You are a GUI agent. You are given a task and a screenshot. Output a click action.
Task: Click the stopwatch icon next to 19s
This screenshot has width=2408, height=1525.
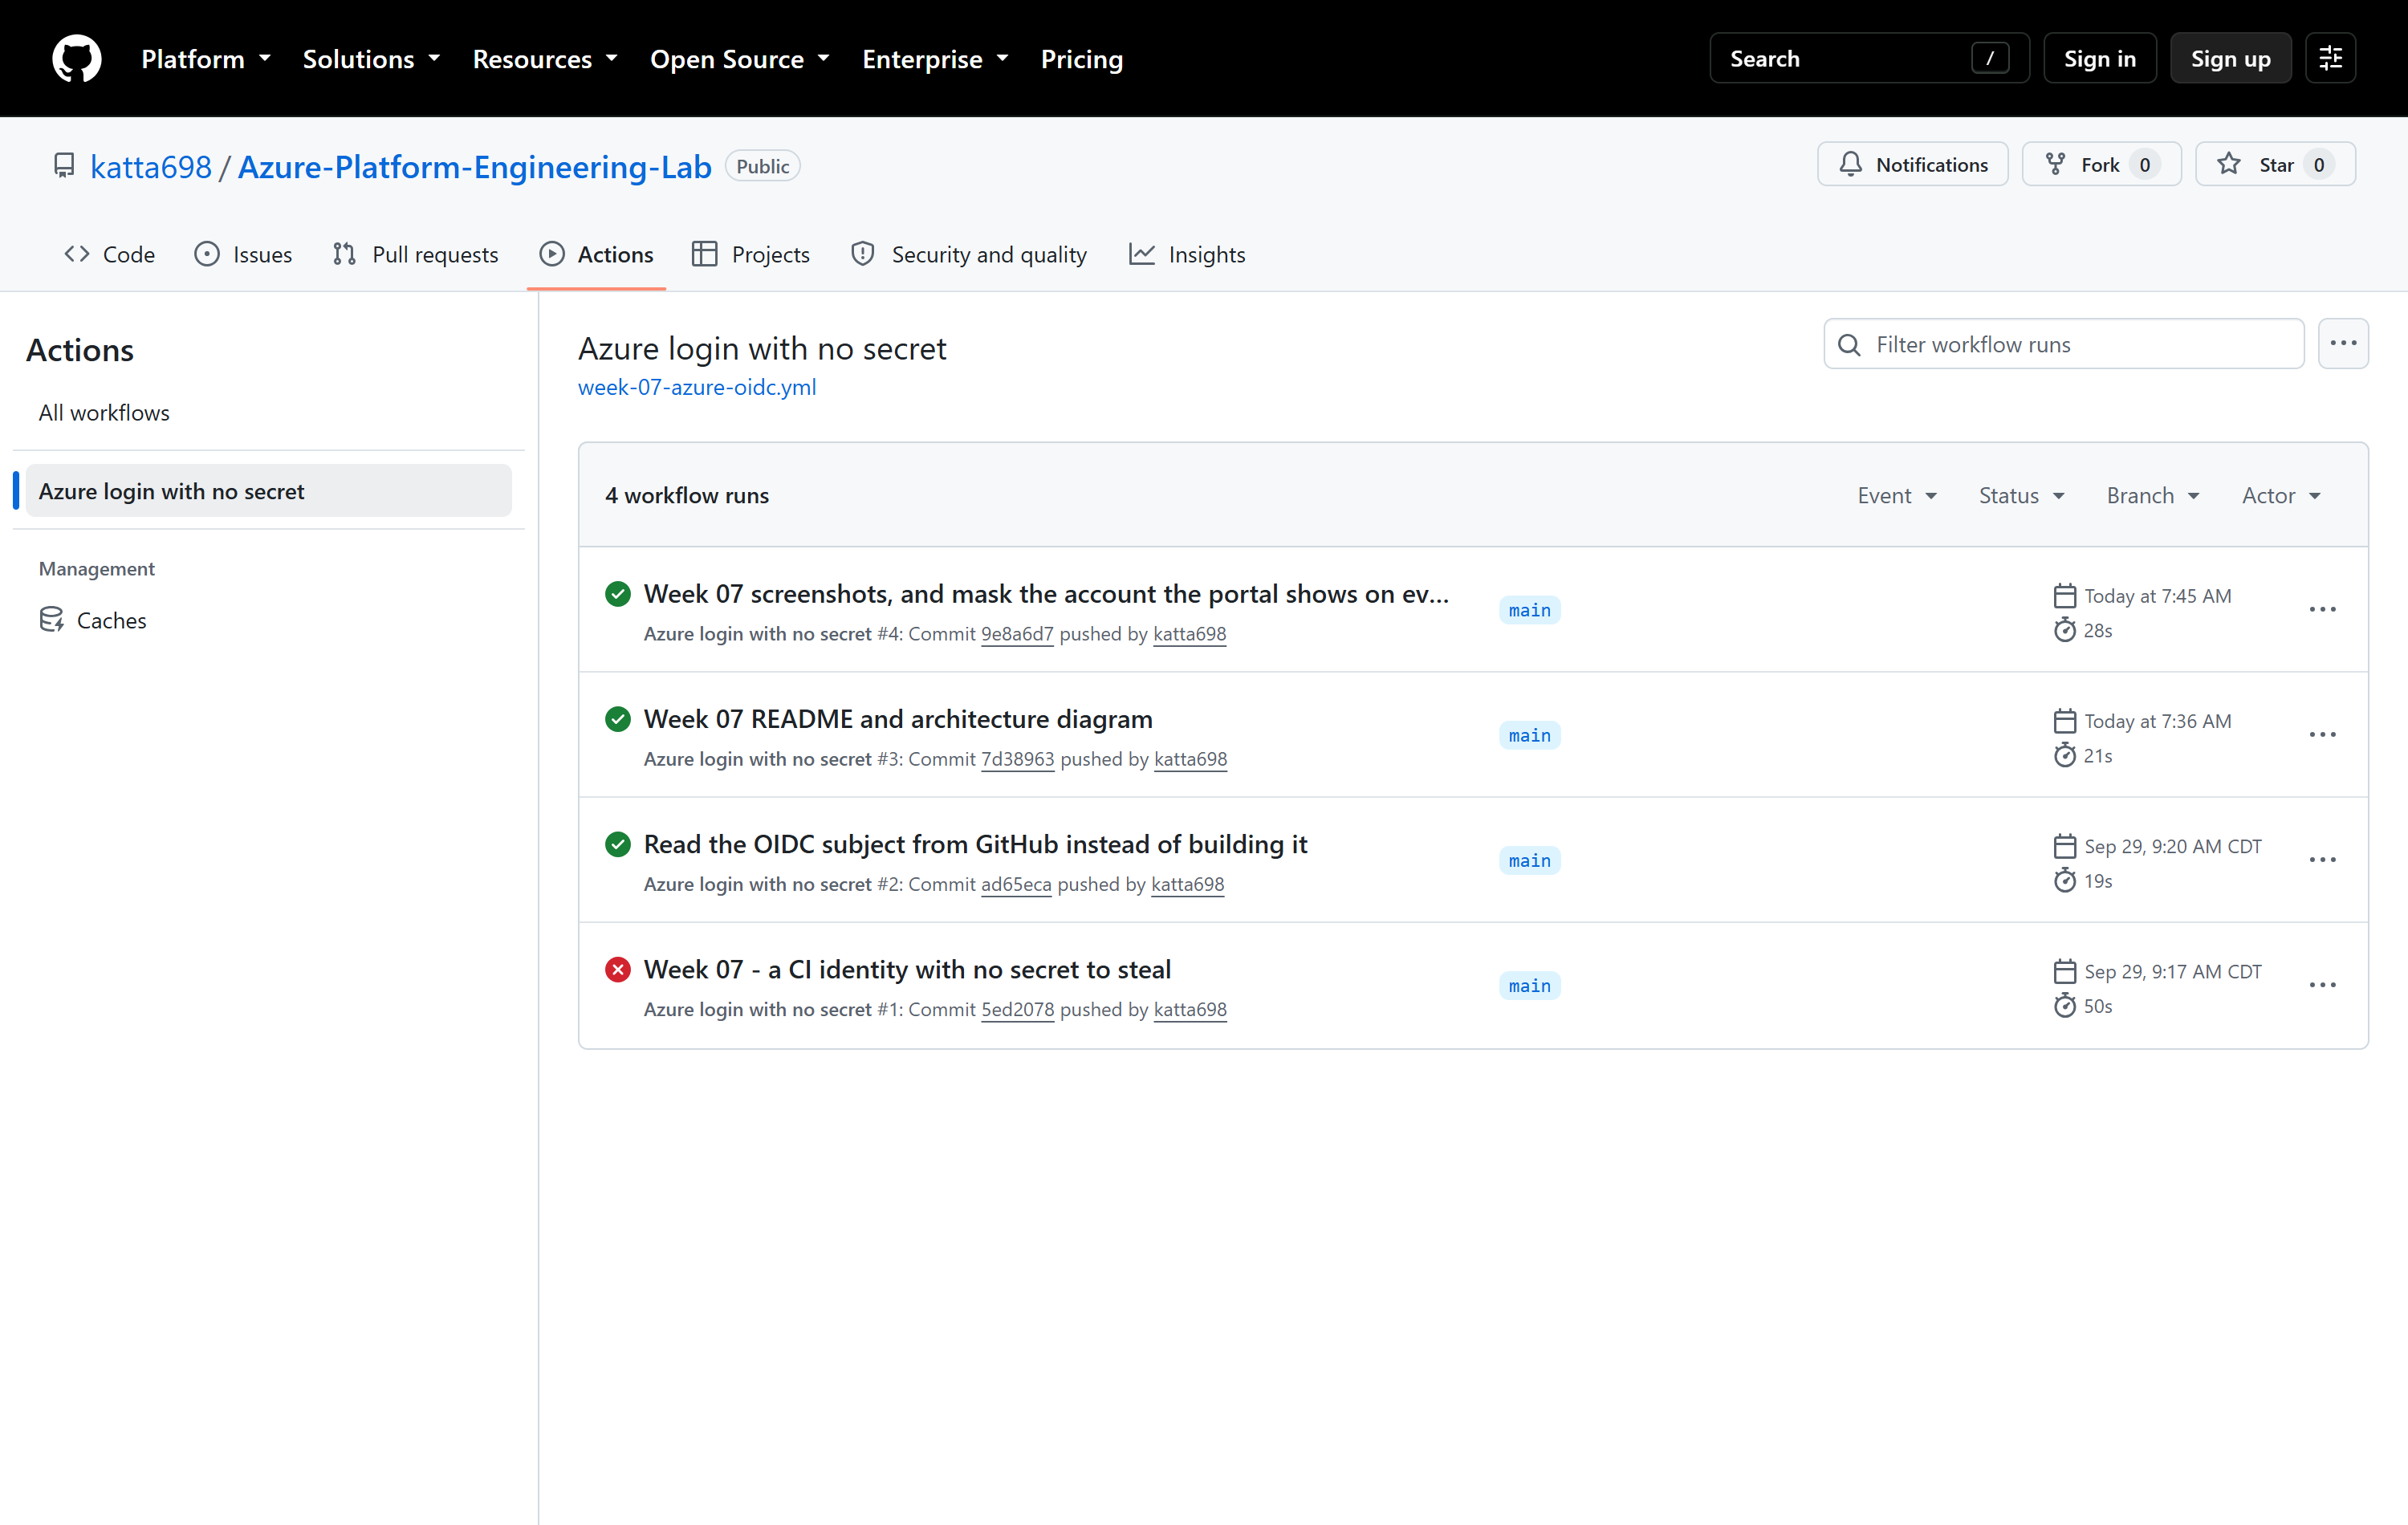2064,881
